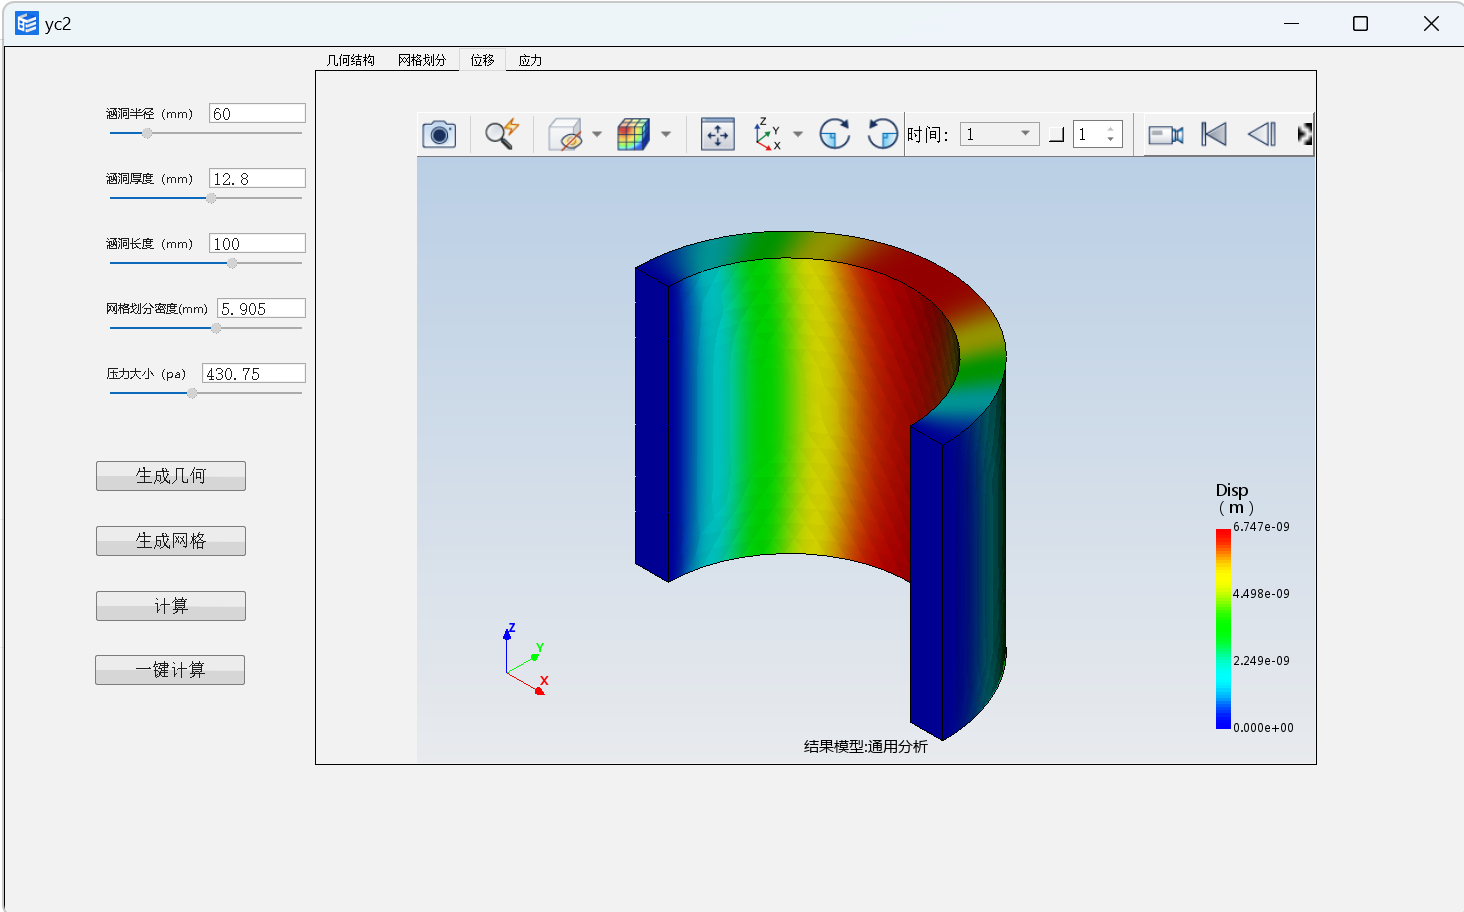This screenshot has height=912, width=1464.
Task: Click the Disp legend title
Action: (1233, 498)
